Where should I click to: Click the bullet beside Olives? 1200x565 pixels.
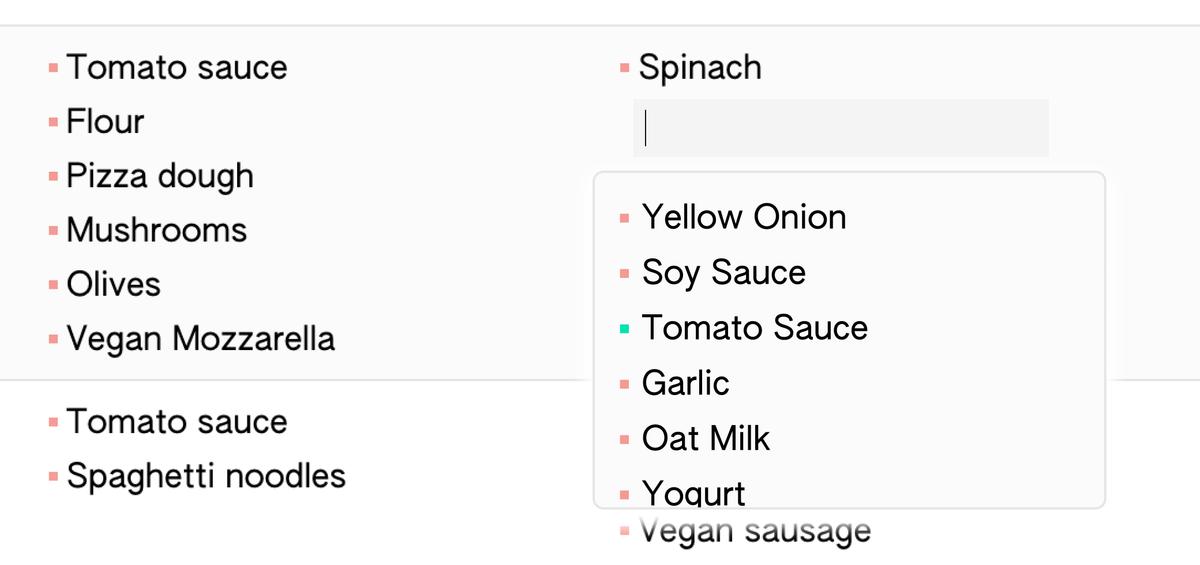pyautogui.click(x=53, y=285)
